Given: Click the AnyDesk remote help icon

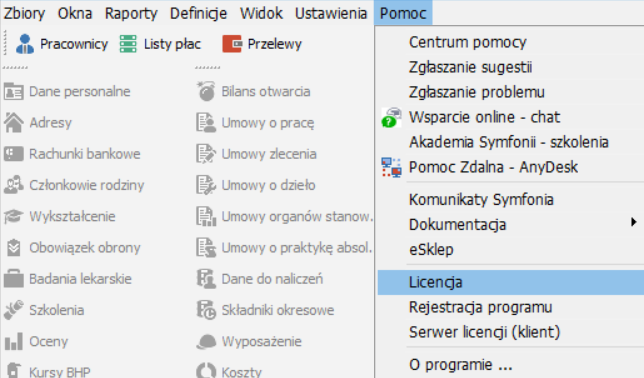Looking at the screenshot, I should (391, 168).
